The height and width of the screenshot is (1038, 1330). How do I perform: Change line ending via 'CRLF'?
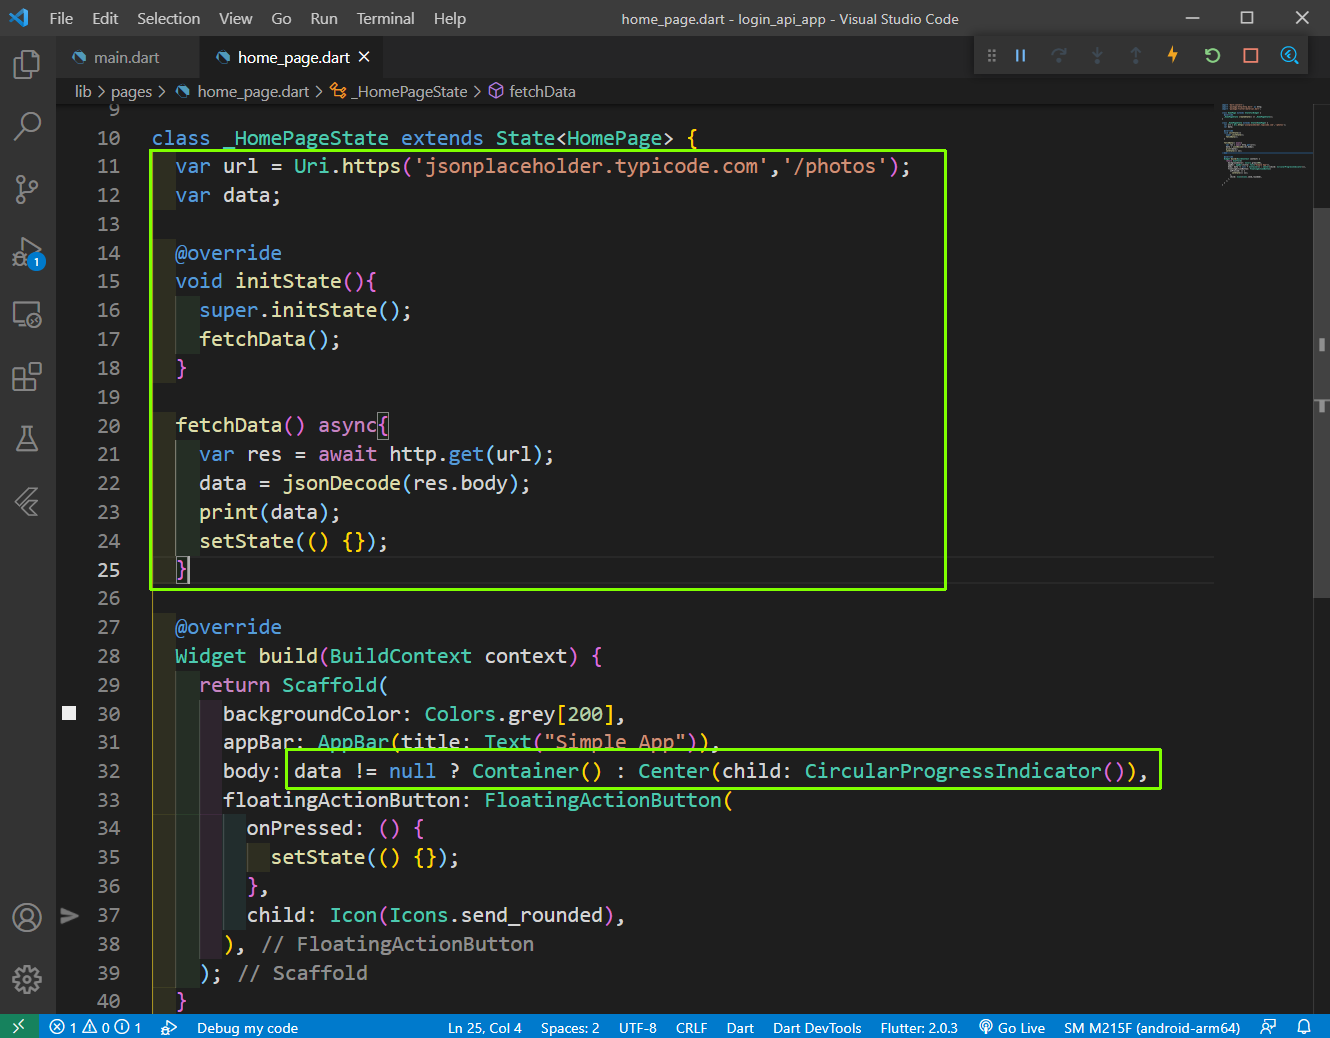(691, 1027)
